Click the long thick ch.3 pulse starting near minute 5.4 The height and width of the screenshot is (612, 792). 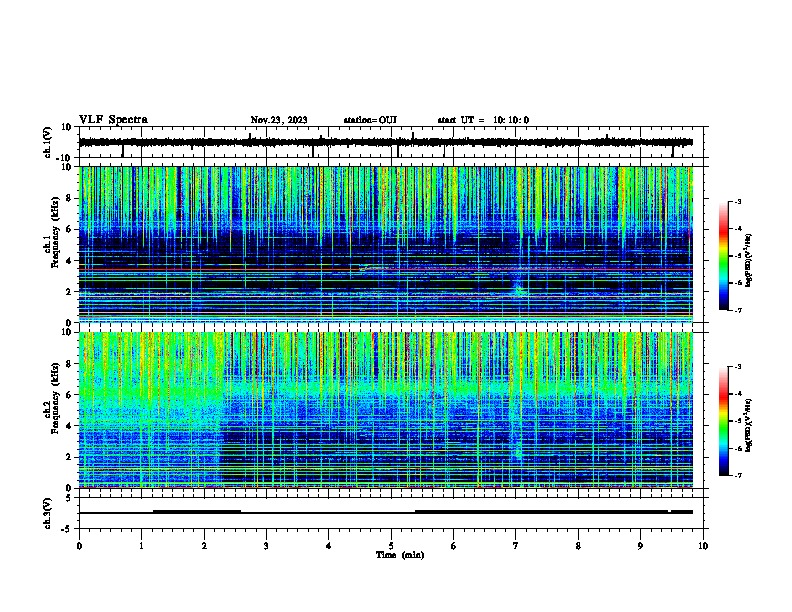tap(541, 512)
